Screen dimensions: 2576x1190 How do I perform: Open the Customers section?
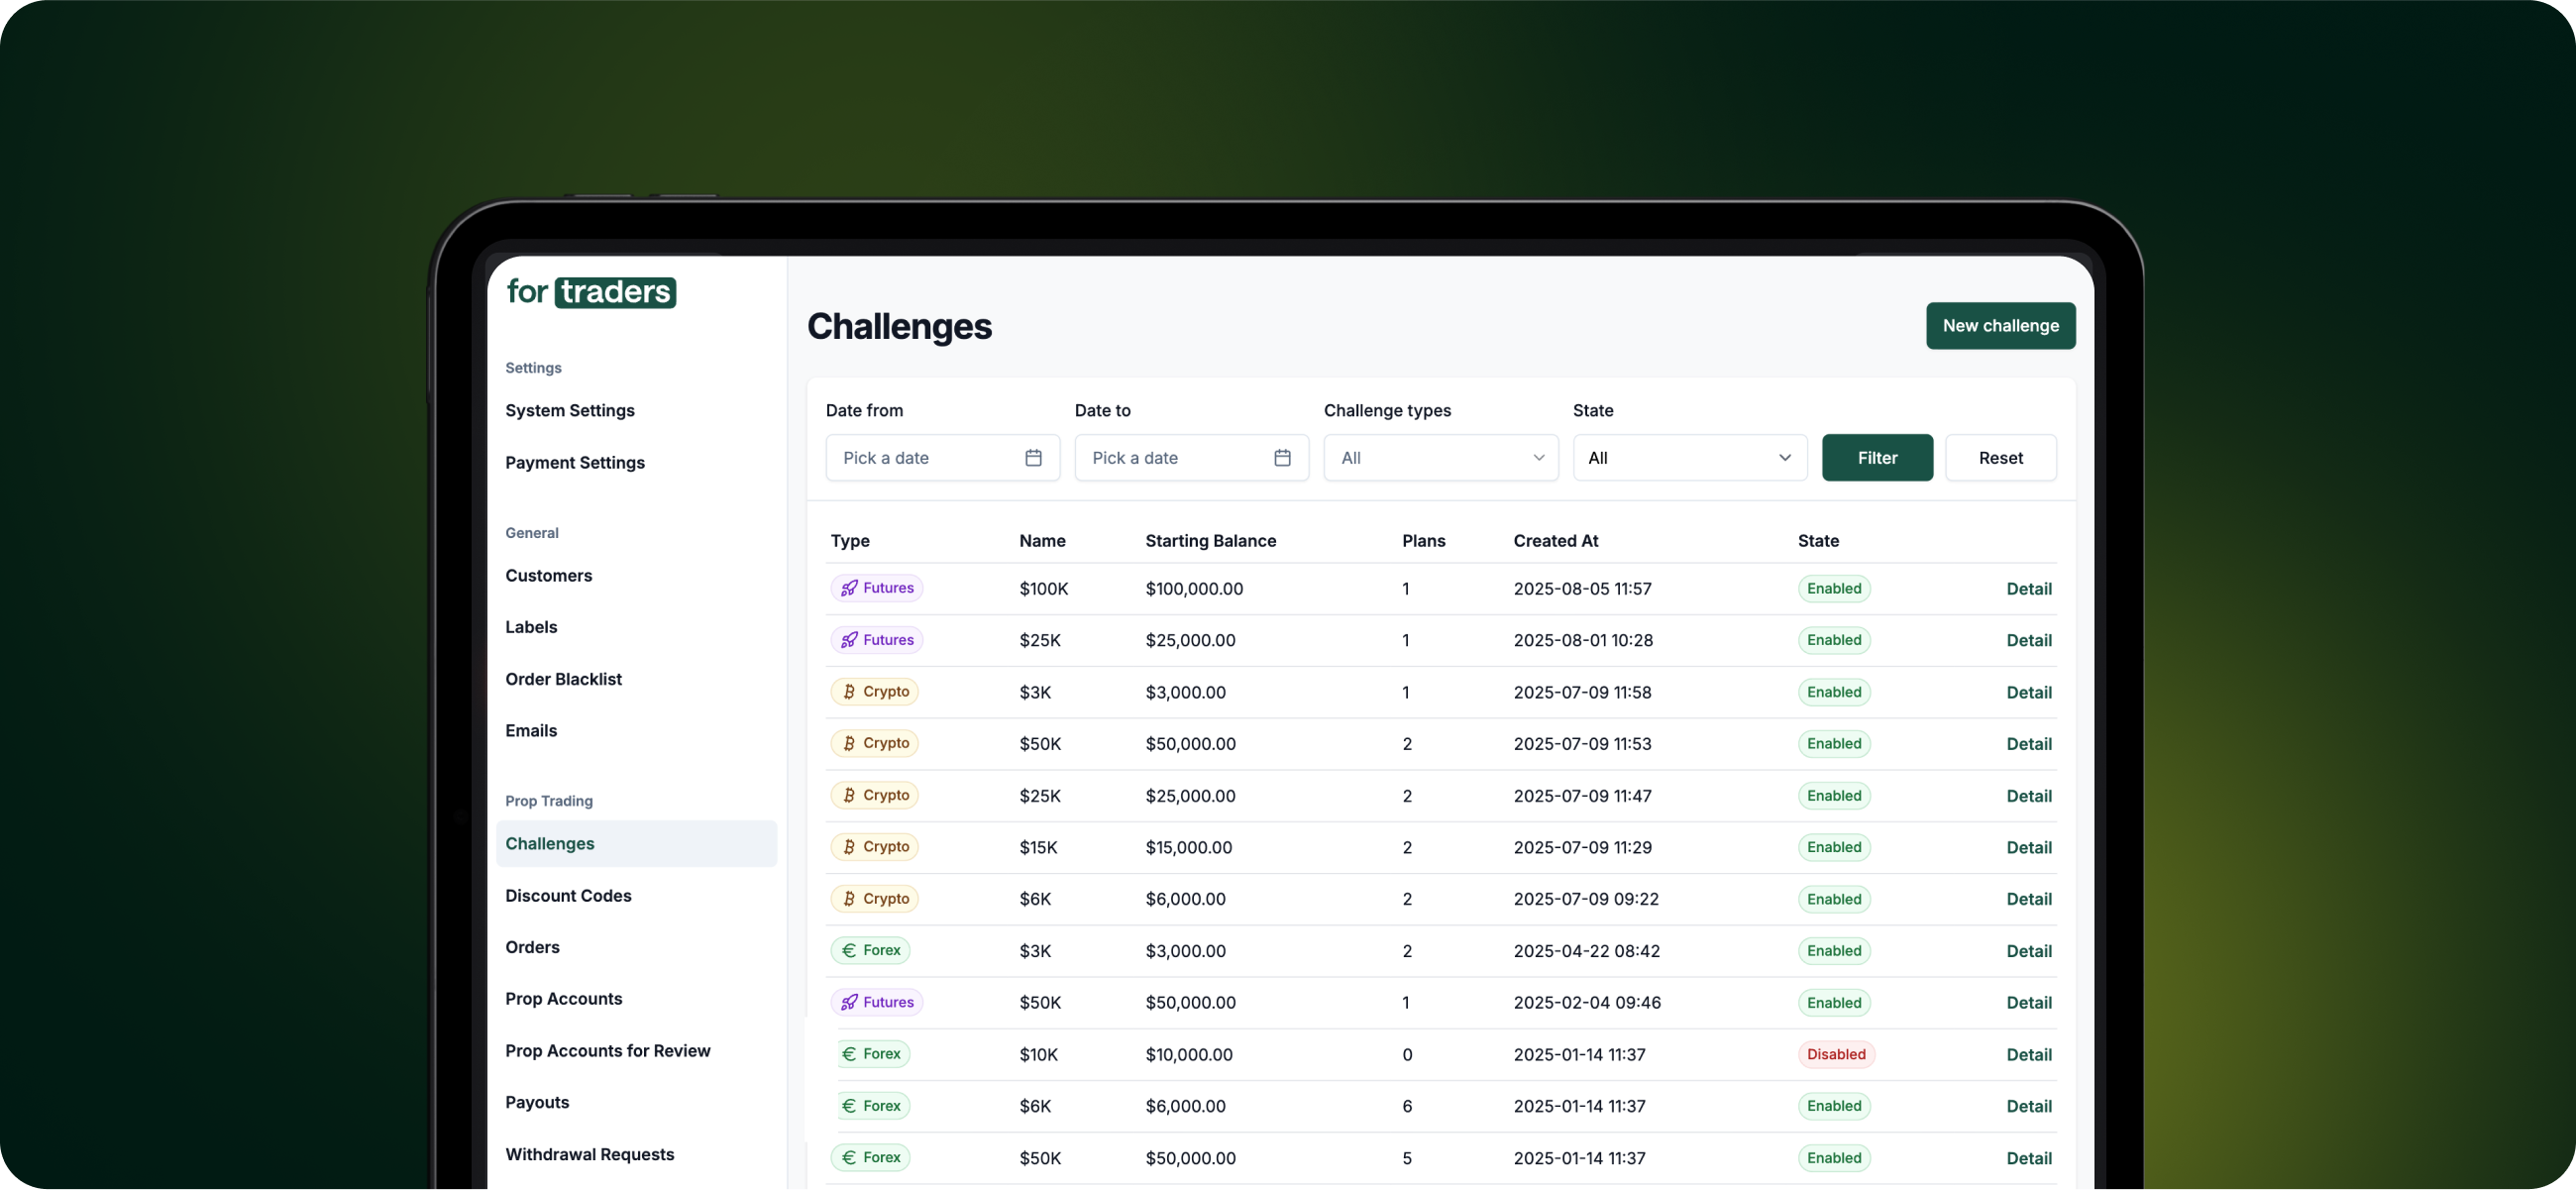click(548, 576)
